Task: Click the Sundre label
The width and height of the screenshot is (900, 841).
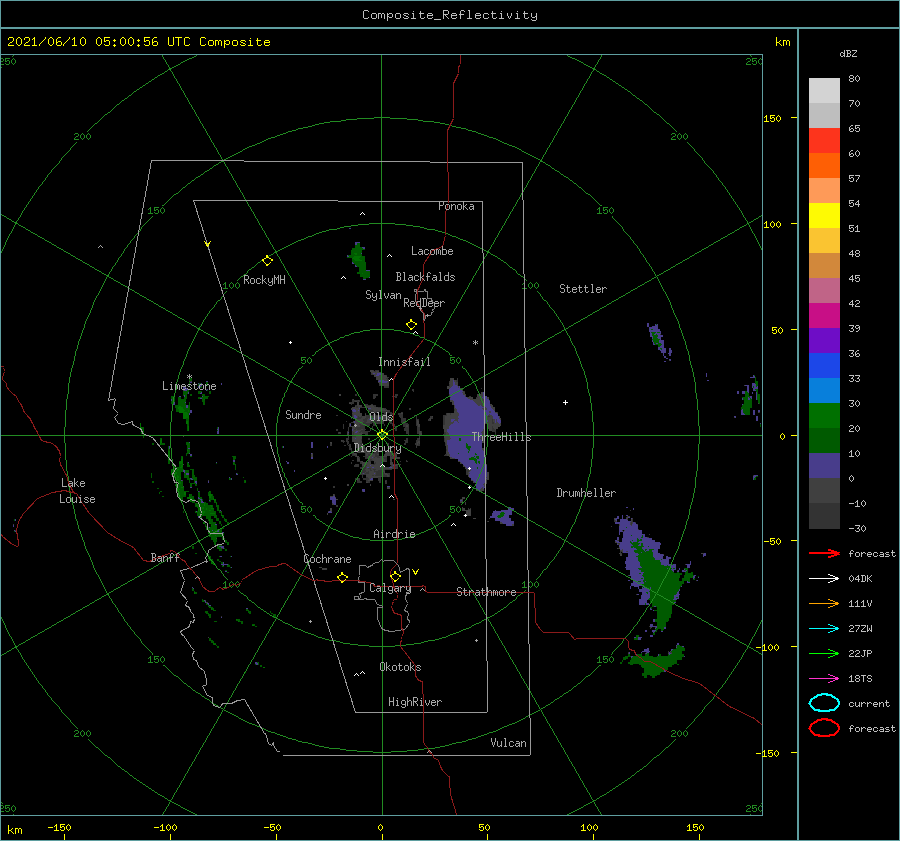Action: pyautogui.click(x=303, y=414)
